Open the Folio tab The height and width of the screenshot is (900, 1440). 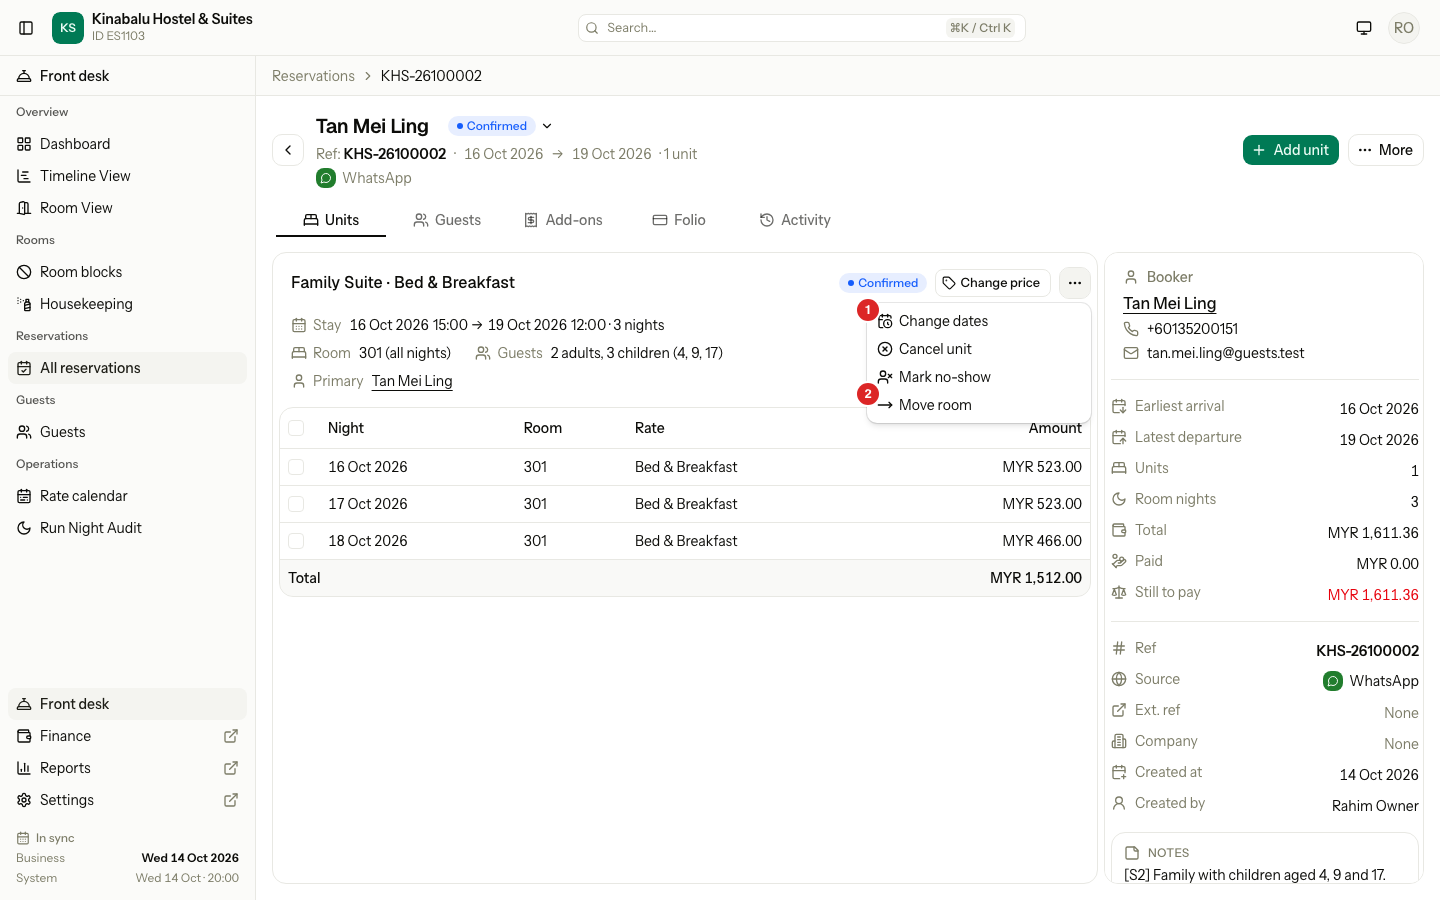click(679, 220)
